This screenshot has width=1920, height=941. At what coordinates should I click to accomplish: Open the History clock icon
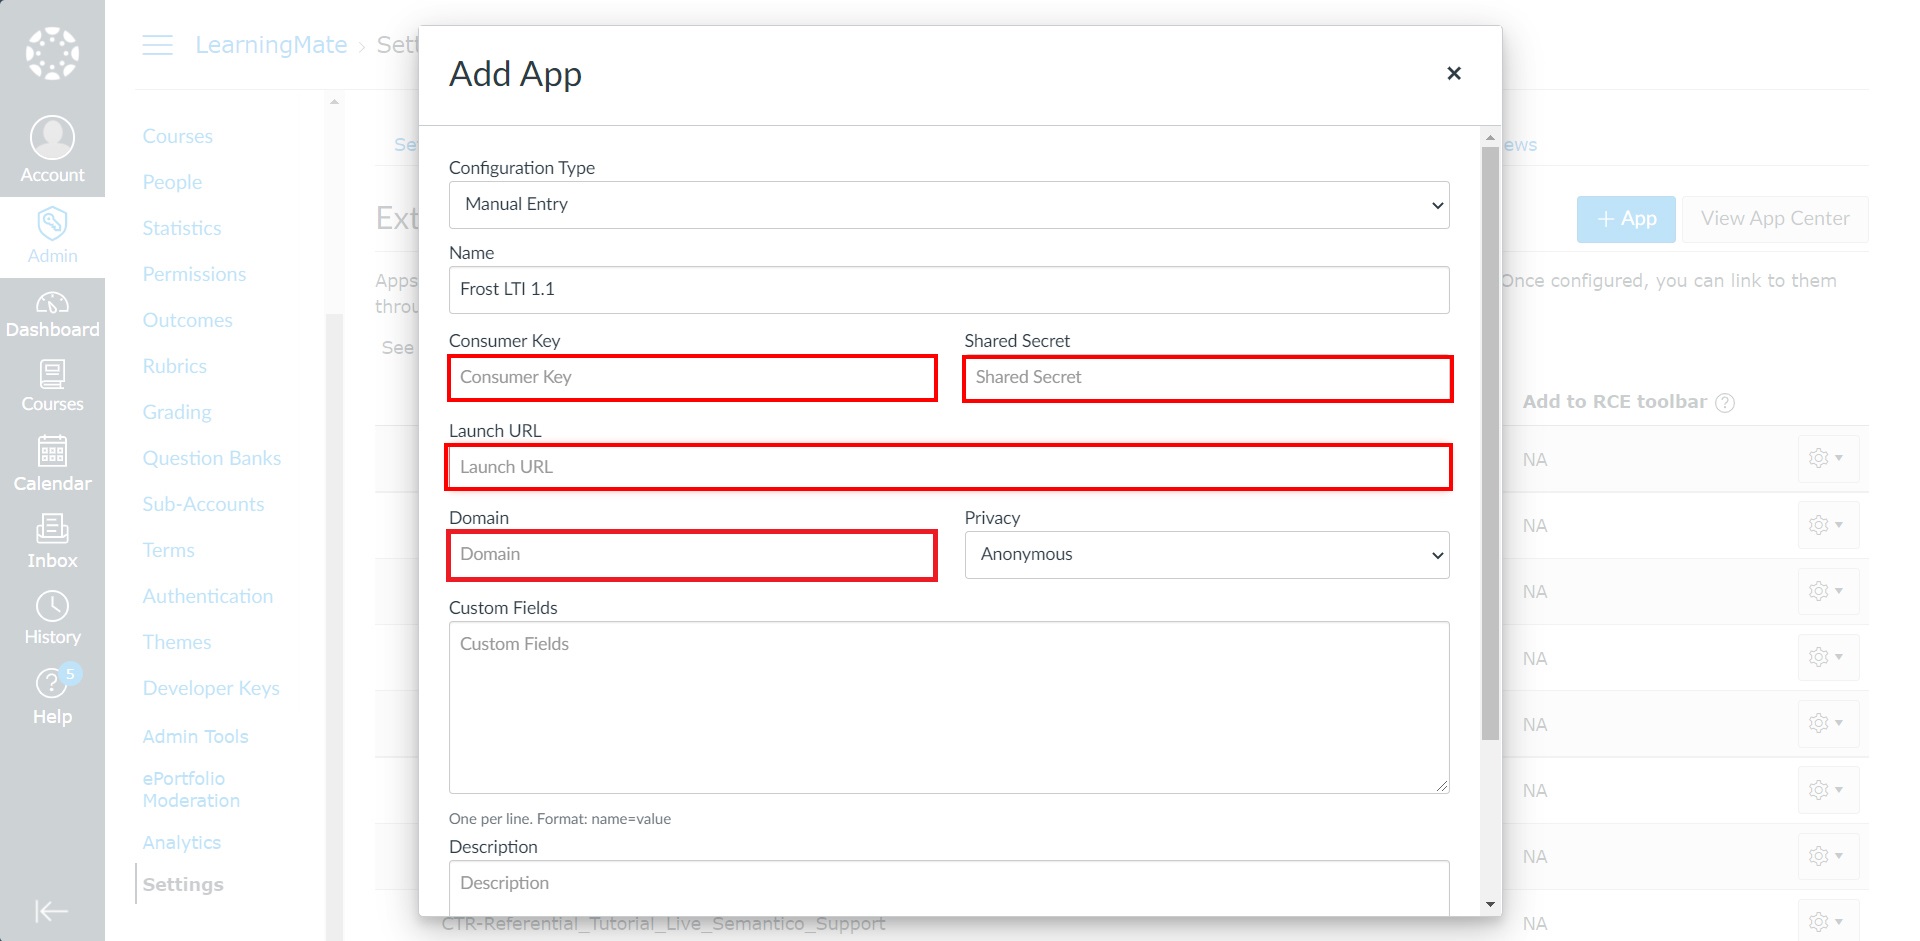pyautogui.click(x=52, y=606)
